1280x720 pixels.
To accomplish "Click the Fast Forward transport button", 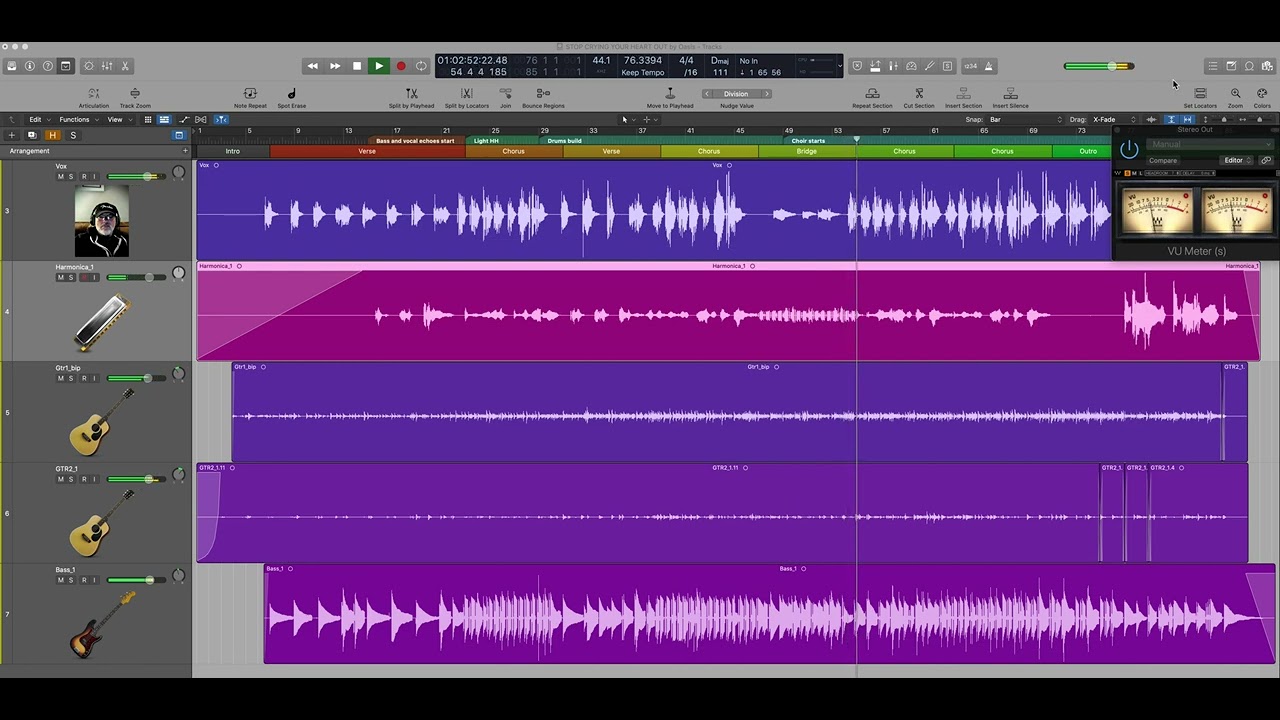I will click(335, 66).
